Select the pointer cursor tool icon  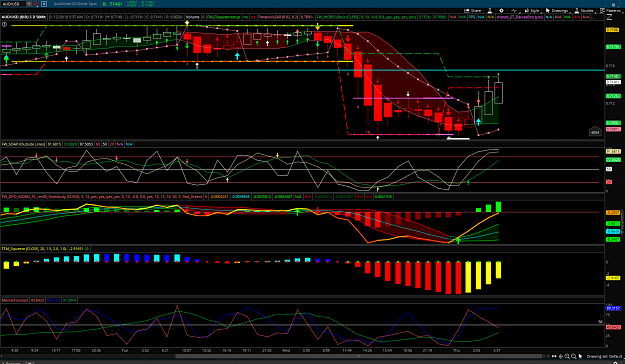tap(580, 356)
